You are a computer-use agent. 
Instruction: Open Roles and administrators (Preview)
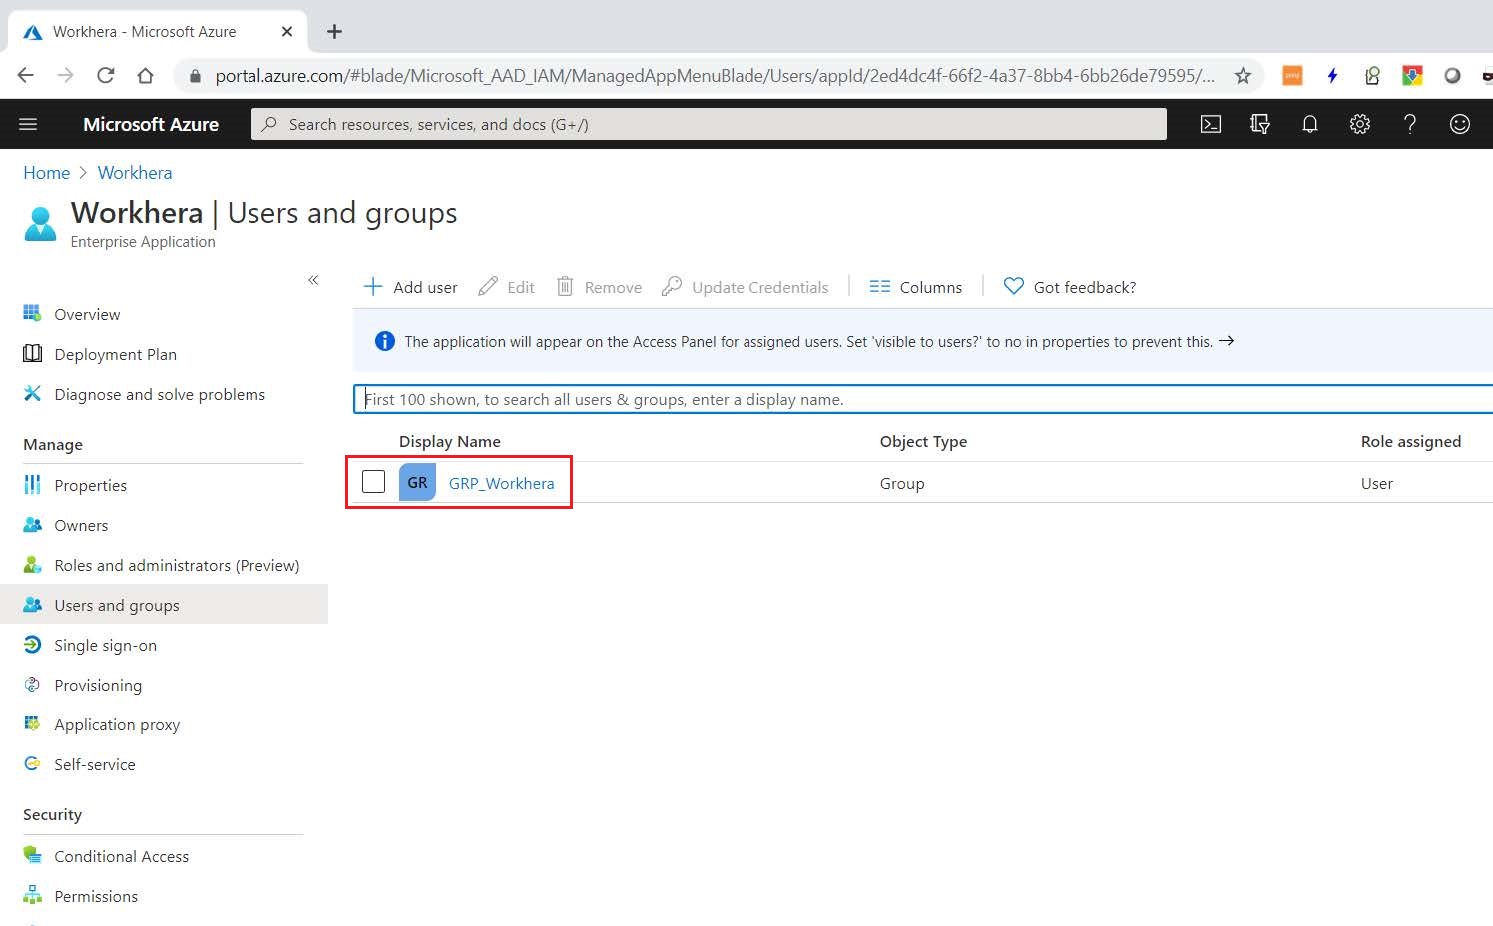pyautogui.click(x=176, y=565)
